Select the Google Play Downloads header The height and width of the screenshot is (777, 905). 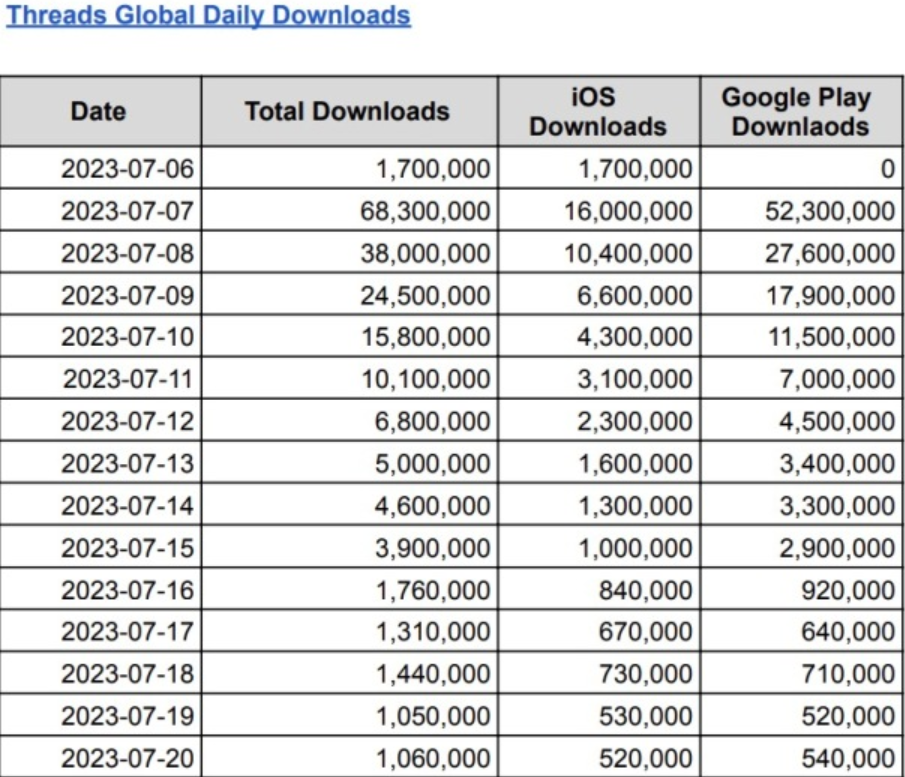pyautogui.click(x=801, y=111)
